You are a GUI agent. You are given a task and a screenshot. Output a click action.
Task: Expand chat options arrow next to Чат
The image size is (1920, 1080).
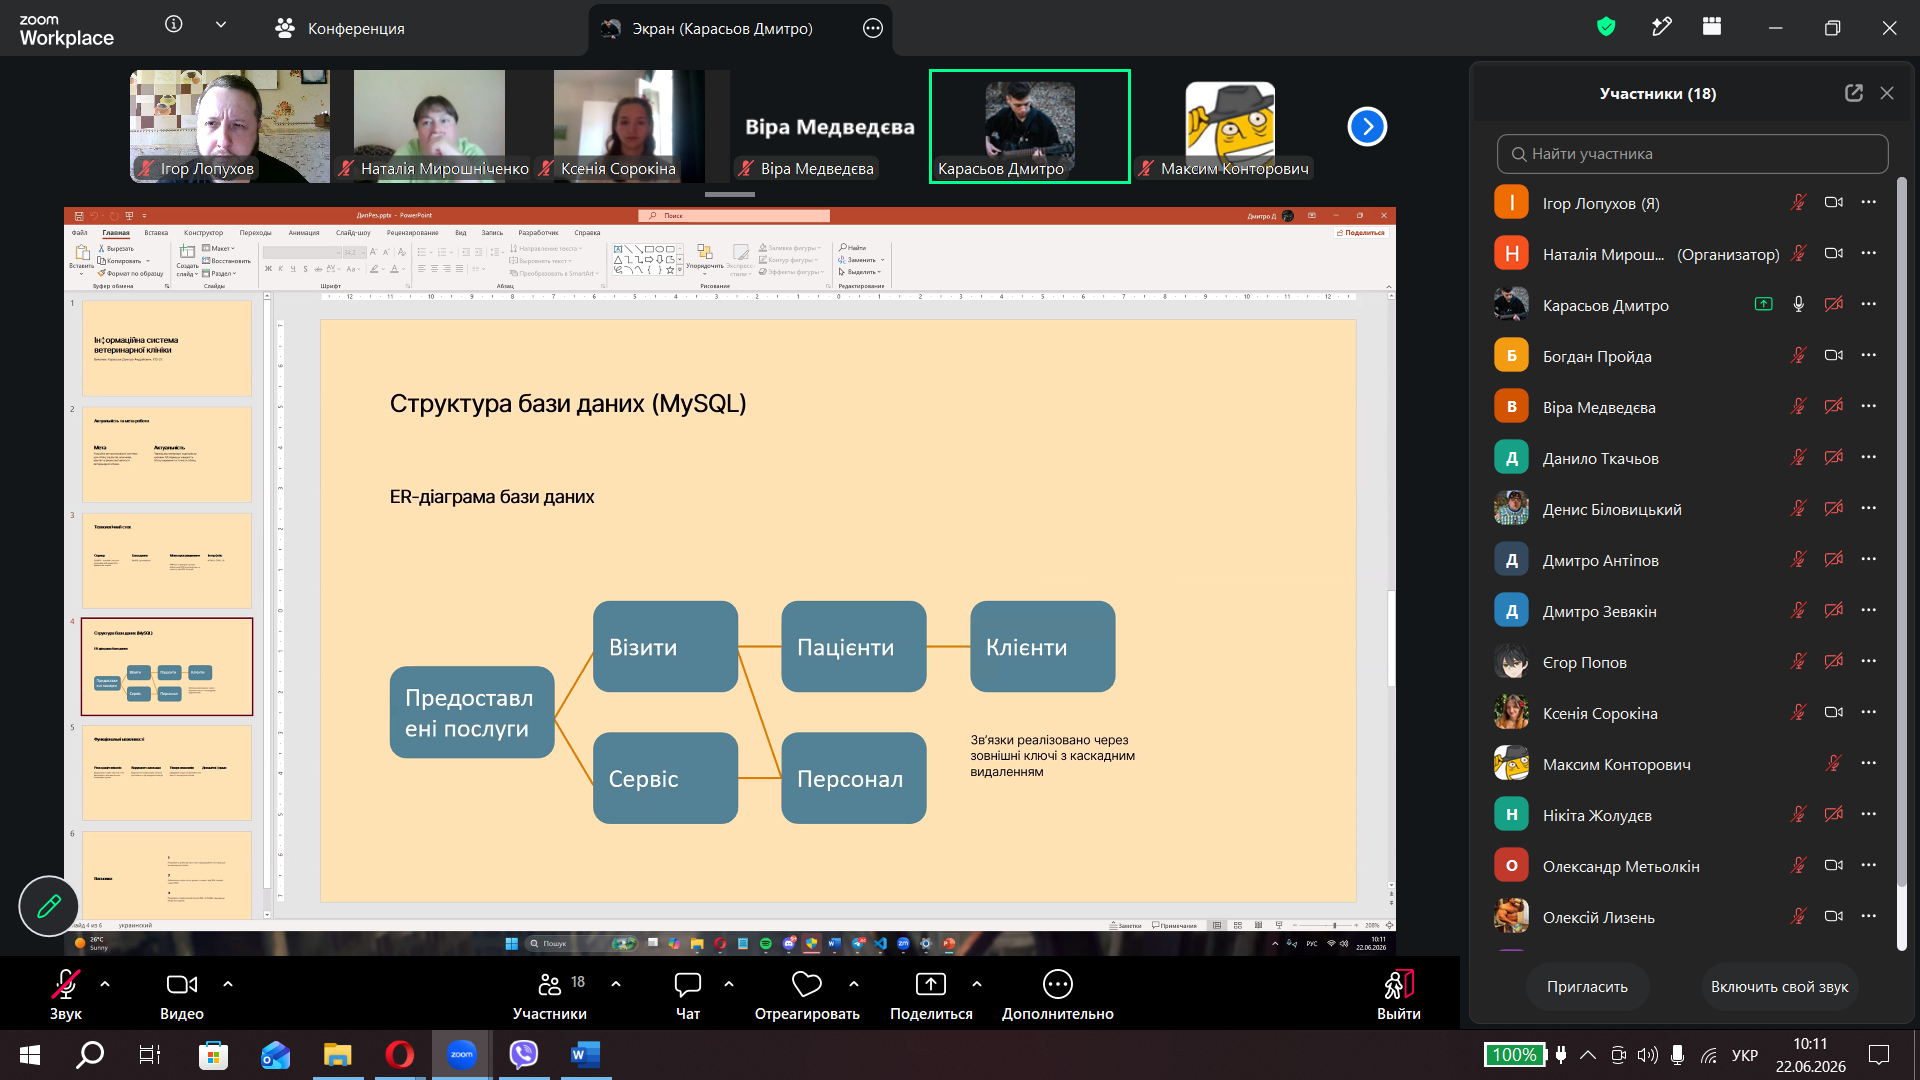pyautogui.click(x=729, y=985)
